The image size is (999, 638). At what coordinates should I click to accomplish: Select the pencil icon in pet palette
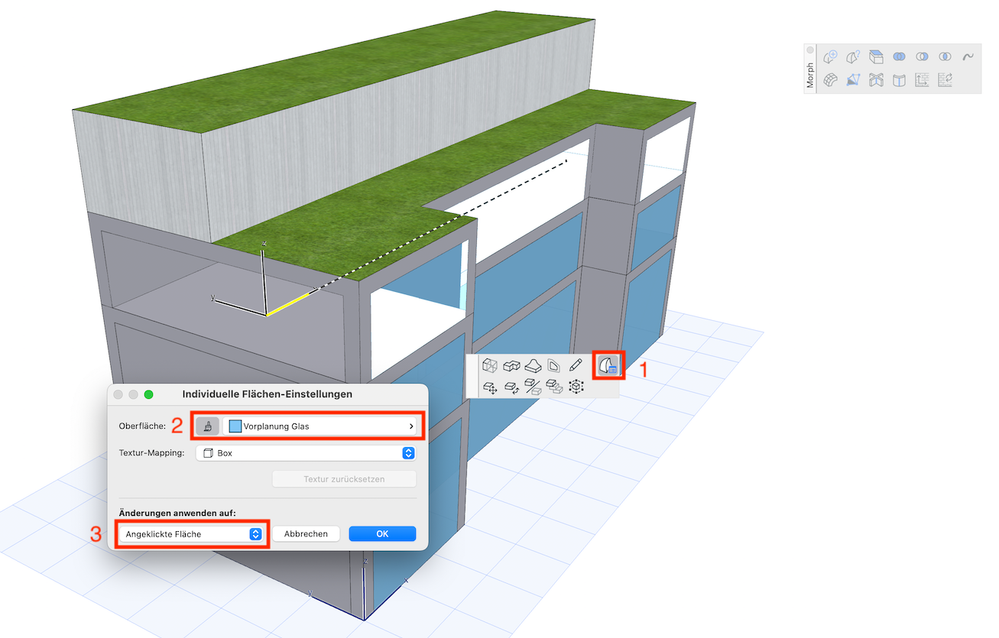click(x=575, y=365)
